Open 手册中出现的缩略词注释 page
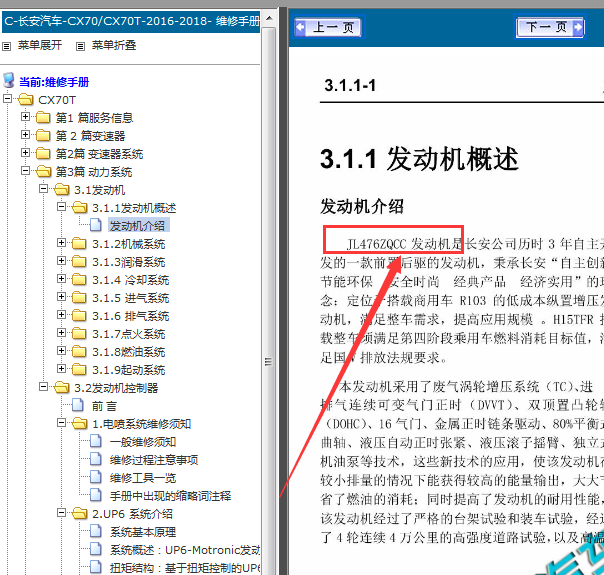The image size is (604, 575). point(171,496)
